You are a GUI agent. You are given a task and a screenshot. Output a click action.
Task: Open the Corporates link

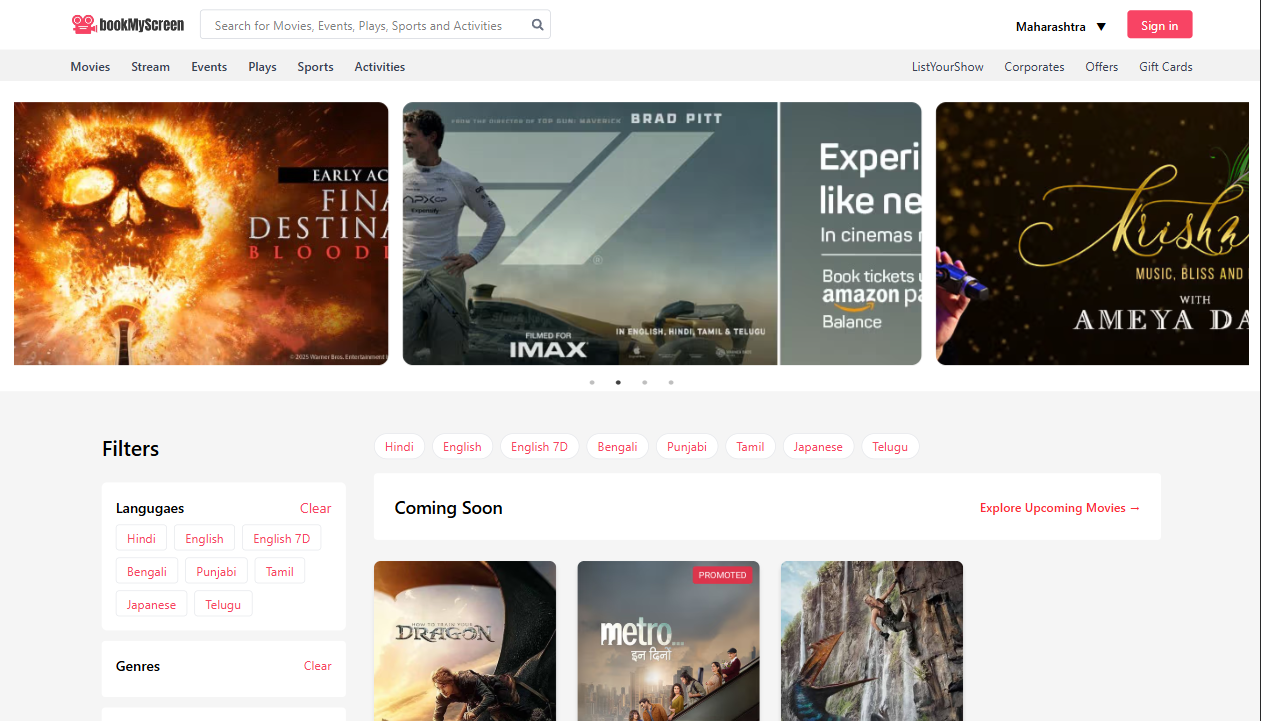click(1034, 67)
